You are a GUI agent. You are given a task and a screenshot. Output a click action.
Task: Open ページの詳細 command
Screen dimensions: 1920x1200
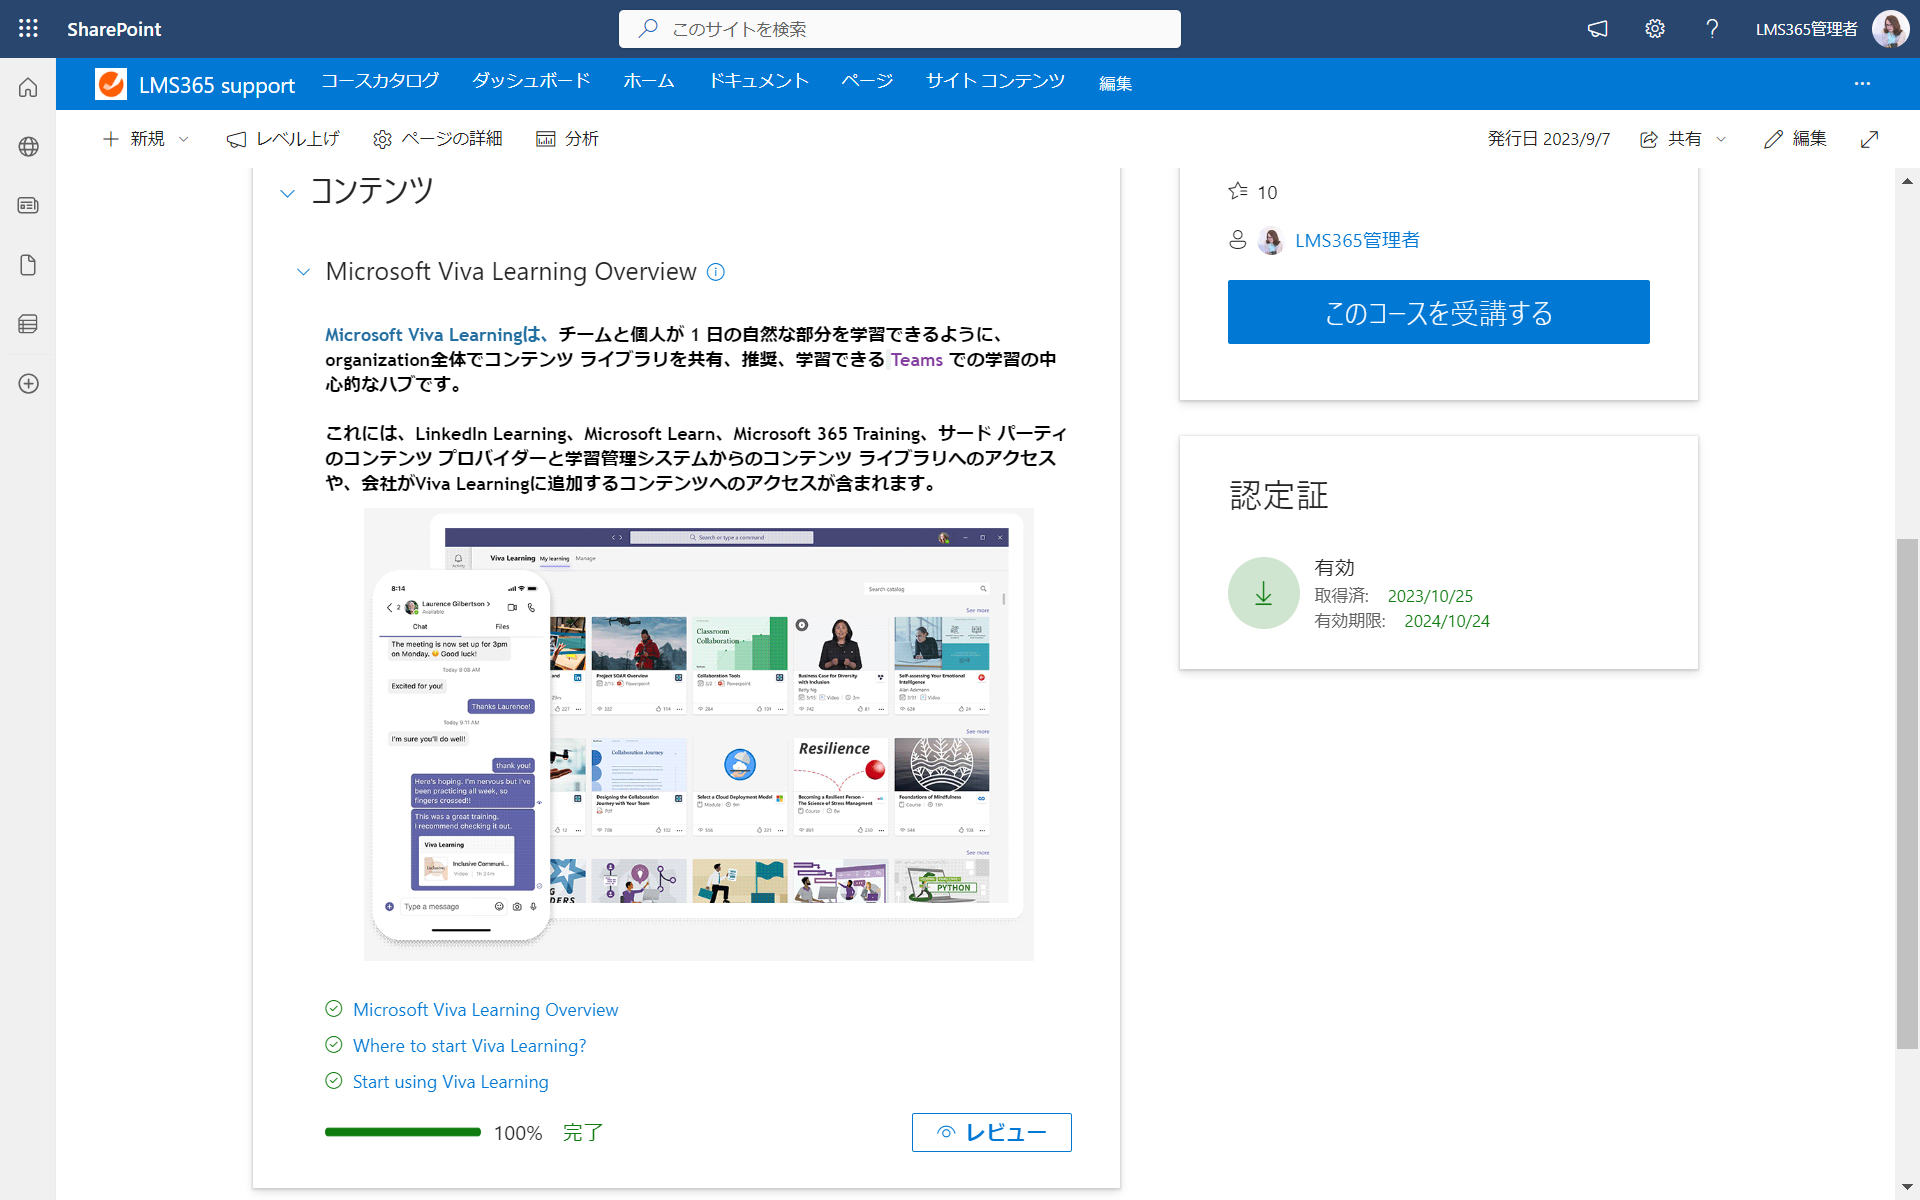click(x=437, y=139)
